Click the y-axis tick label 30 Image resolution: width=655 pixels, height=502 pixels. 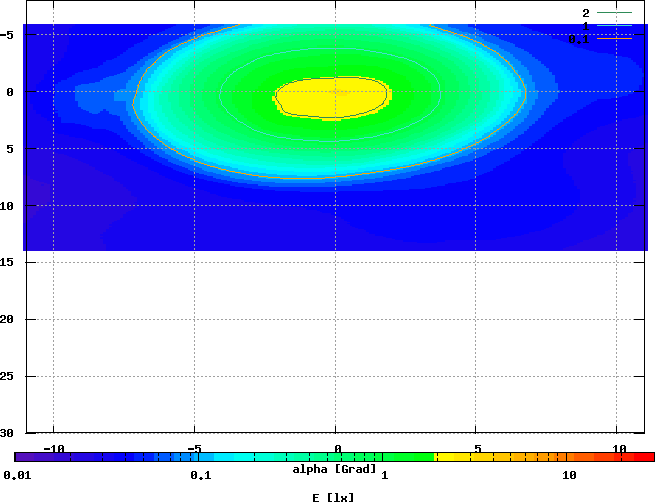tap(8, 433)
